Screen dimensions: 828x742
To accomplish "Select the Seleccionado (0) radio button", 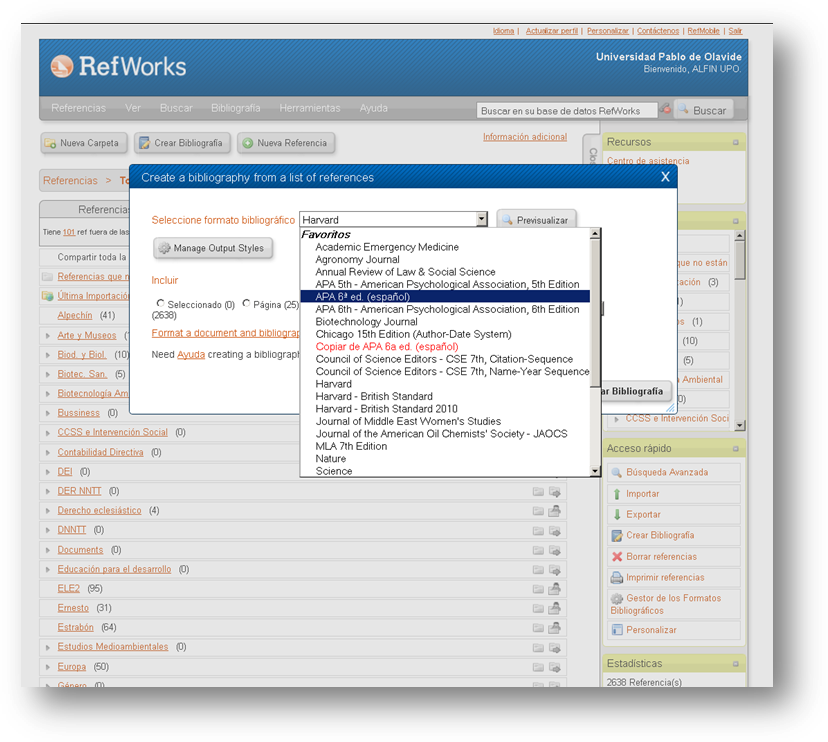I will tap(161, 303).
